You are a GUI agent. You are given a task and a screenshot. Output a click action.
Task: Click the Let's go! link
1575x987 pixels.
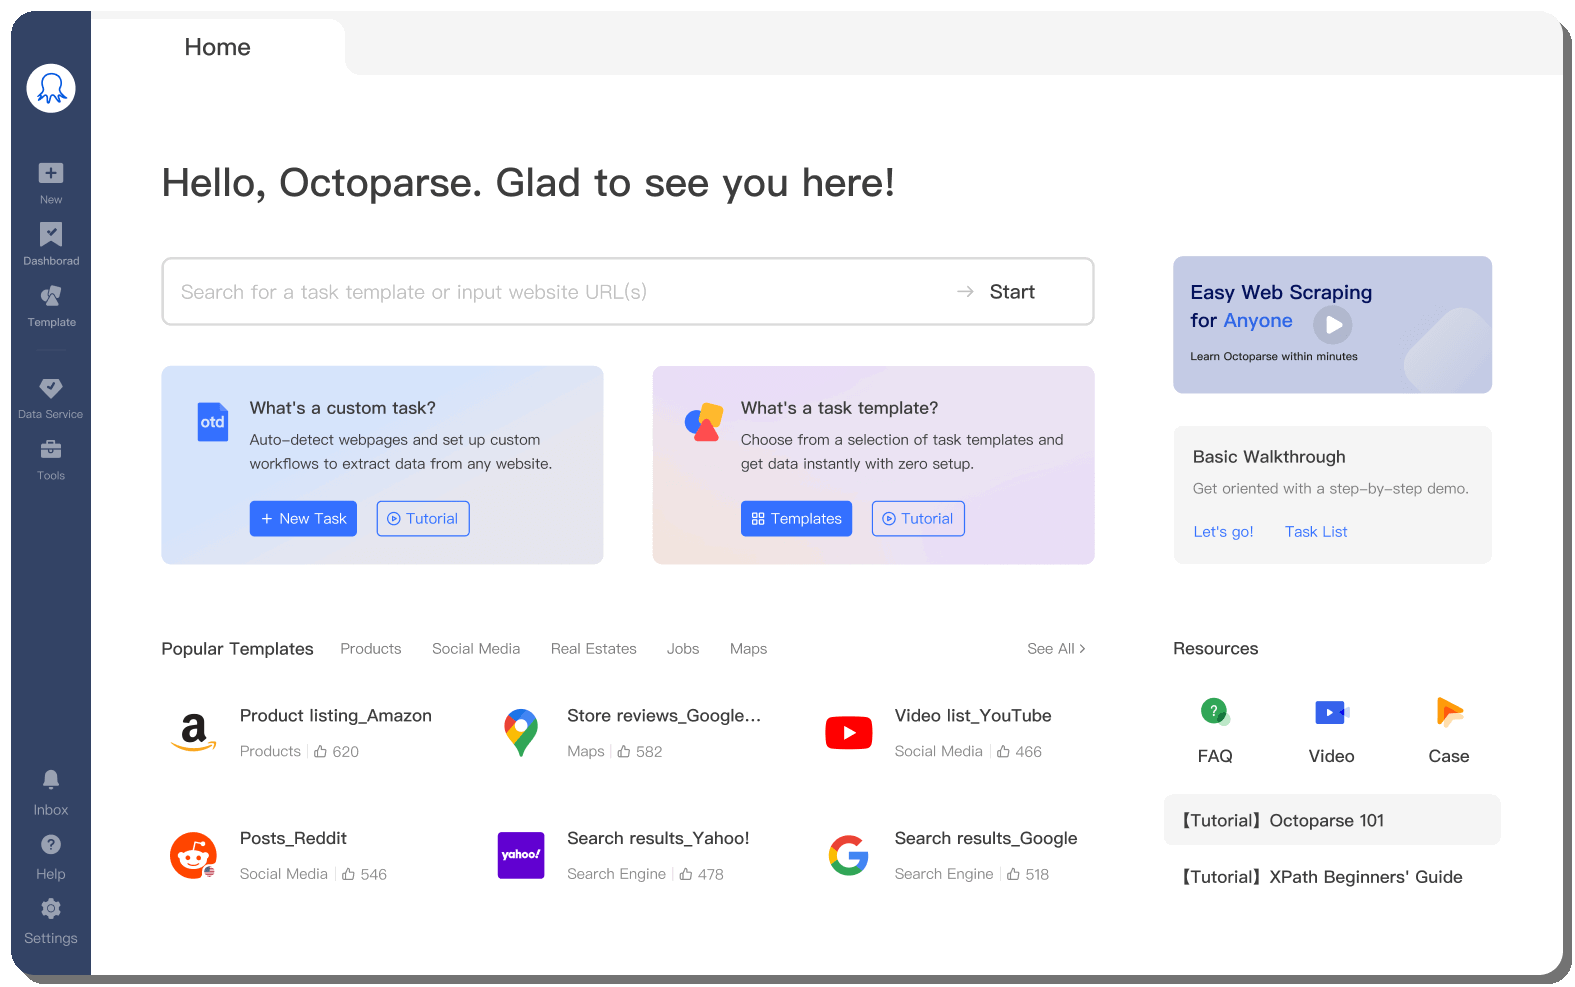[1223, 532]
